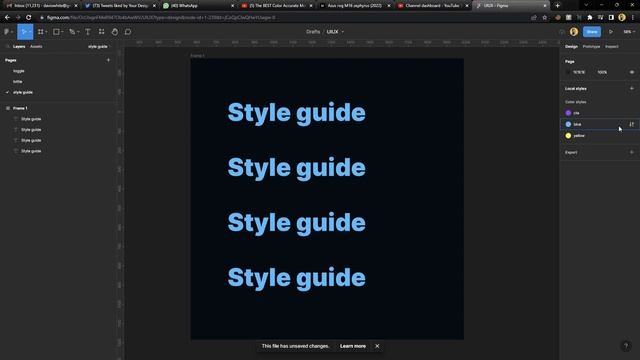Image resolution: width=640 pixels, height=360 pixels.
Task: Select the Move tool
Action: point(24,31)
